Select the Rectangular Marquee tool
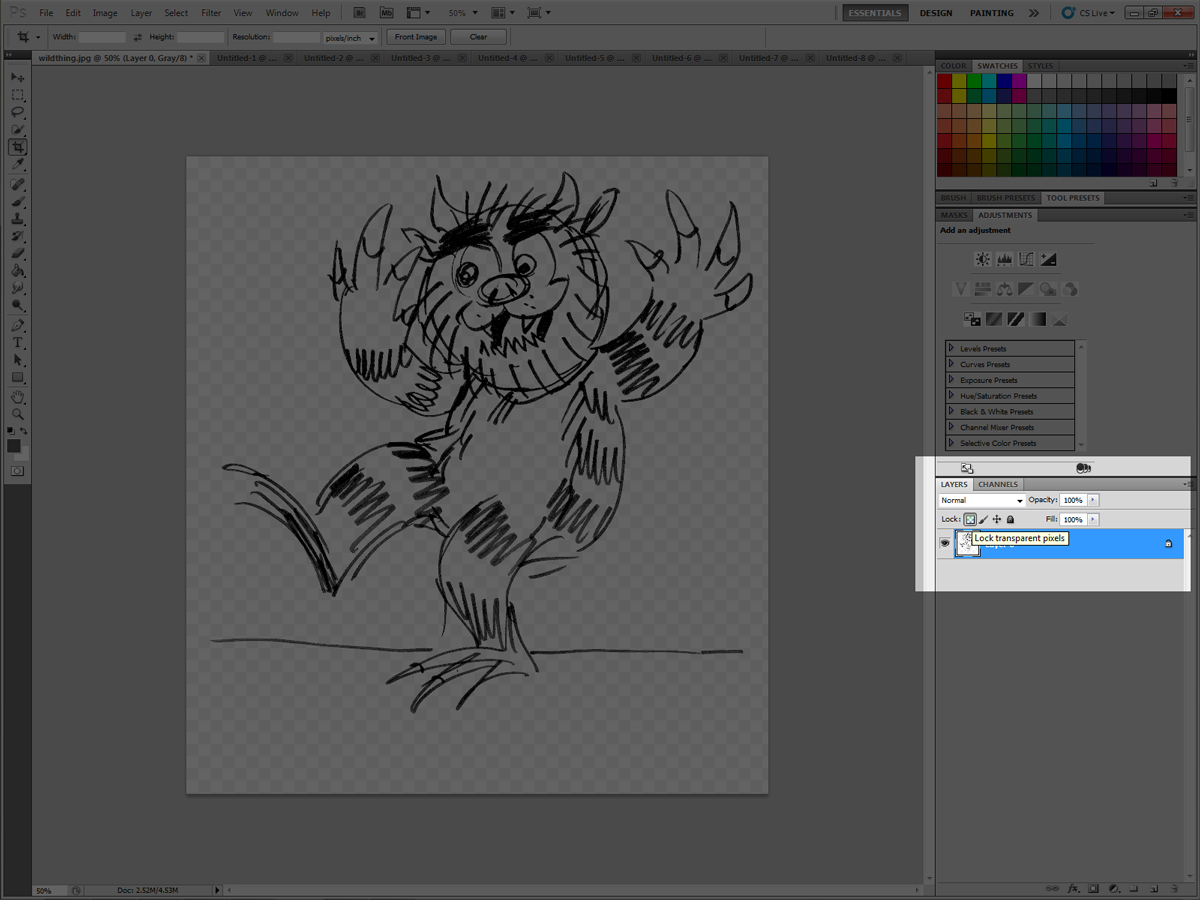Image resolution: width=1200 pixels, height=900 pixels. pyautogui.click(x=18, y=95)
